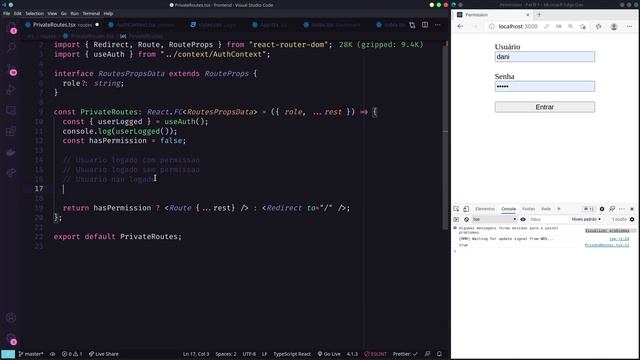This screenshot has width=640, height=360.
Task: Switch to PrivateRoutes.tsx editor tab
Action: click(x=62, y=25)
